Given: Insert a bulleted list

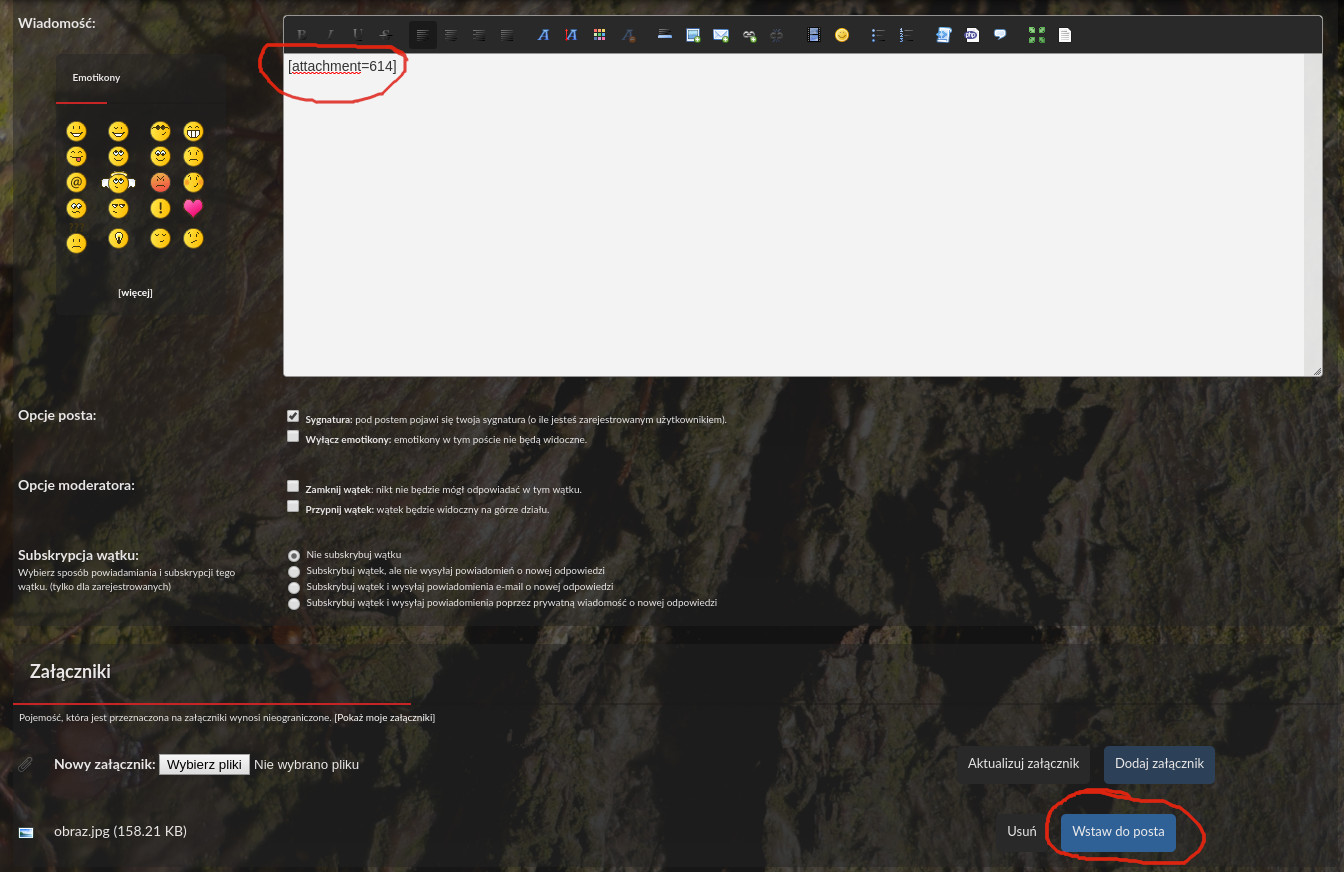Looking at the screenshot, I should pos(878,35).
